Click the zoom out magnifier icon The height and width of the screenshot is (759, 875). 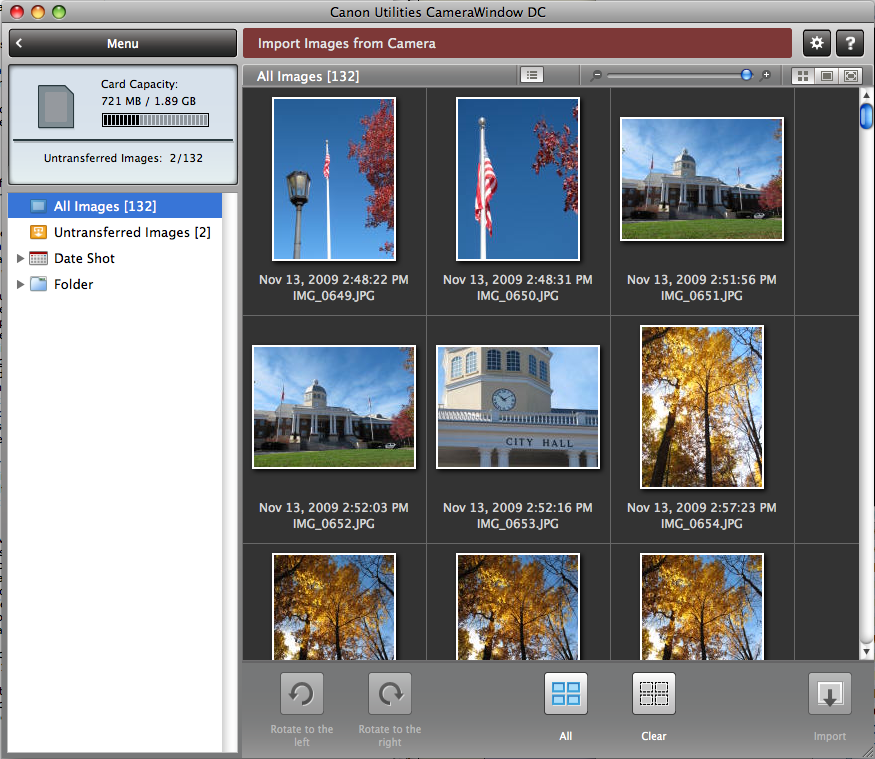coord(597,75)
